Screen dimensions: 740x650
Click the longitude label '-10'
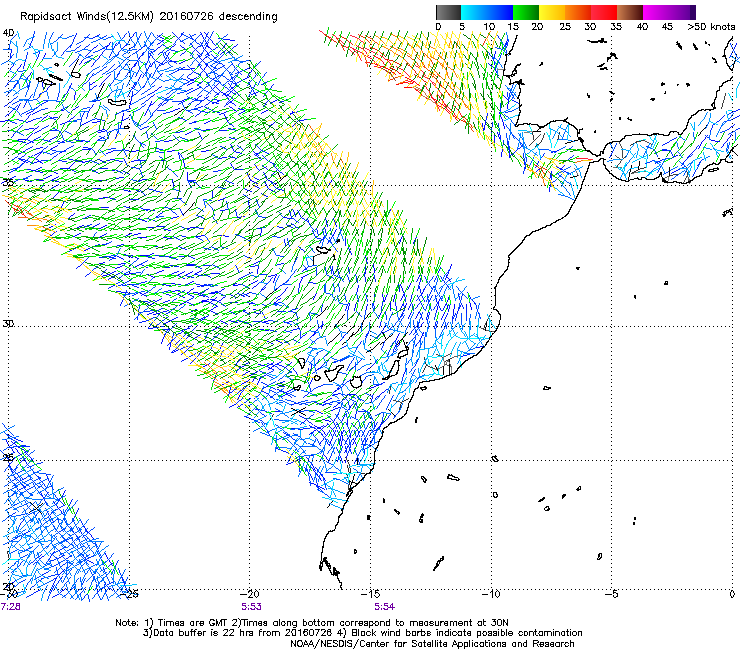tap(491, 594)
